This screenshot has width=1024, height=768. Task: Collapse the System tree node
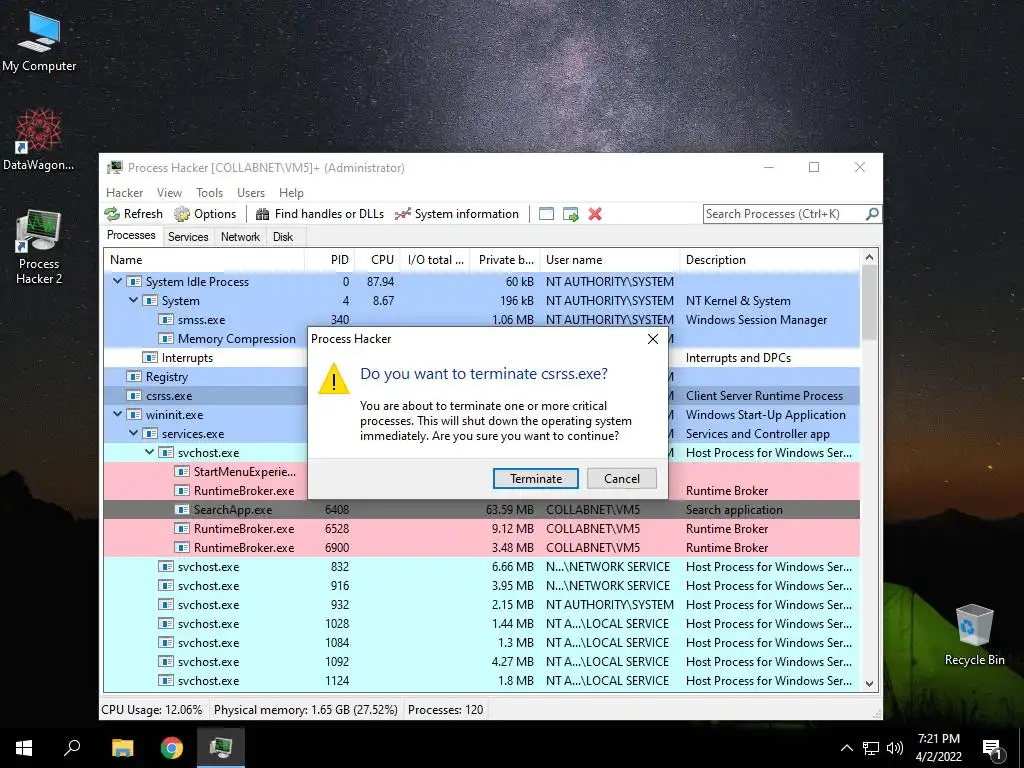pyautogui.click(x=133, y=300)
